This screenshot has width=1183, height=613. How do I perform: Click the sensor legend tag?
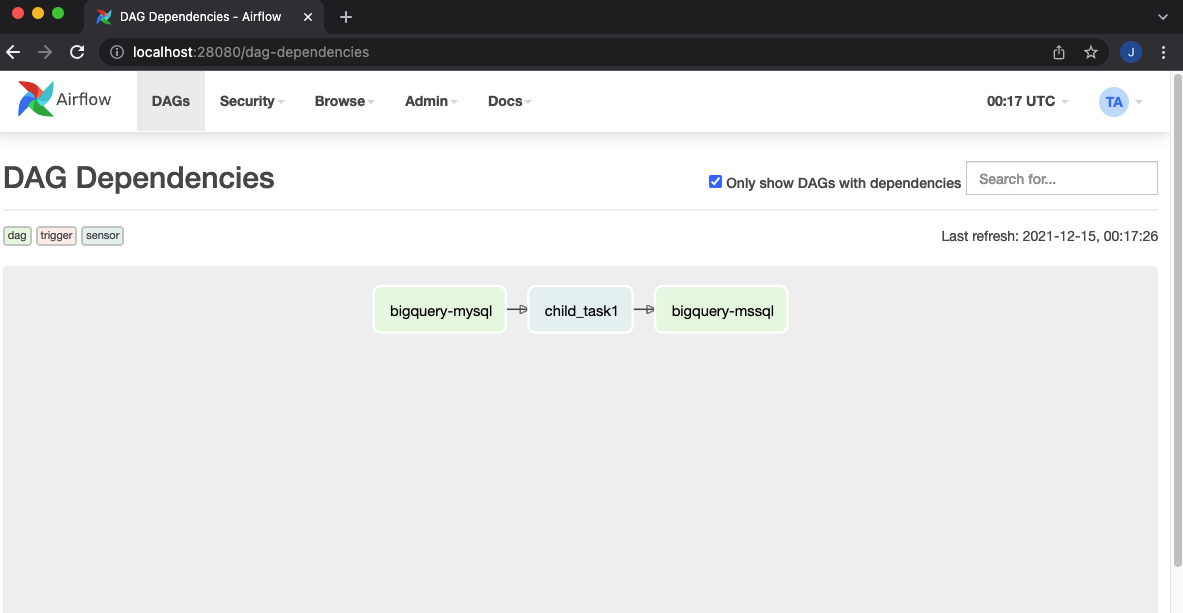[x=103, y=236]
